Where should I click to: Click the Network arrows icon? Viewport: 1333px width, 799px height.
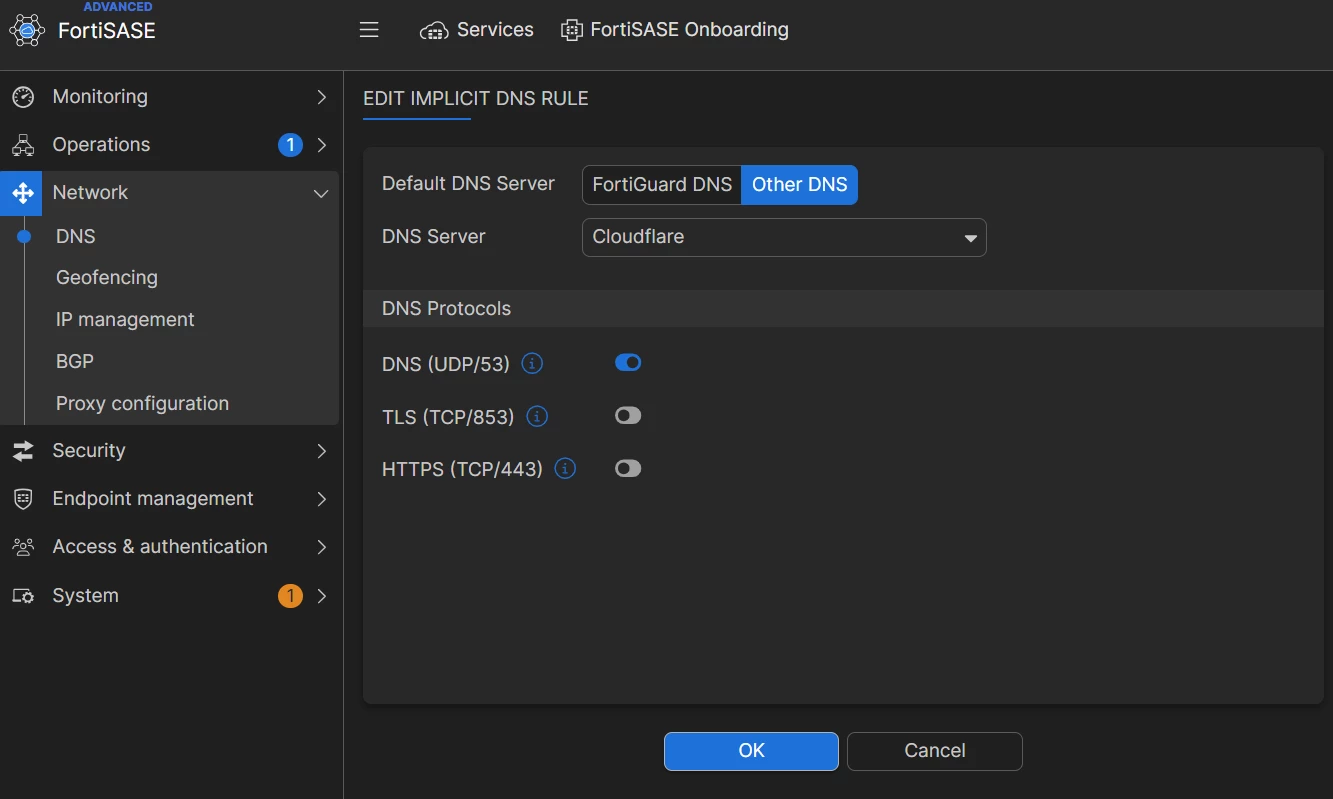click(x=23, y=193)
